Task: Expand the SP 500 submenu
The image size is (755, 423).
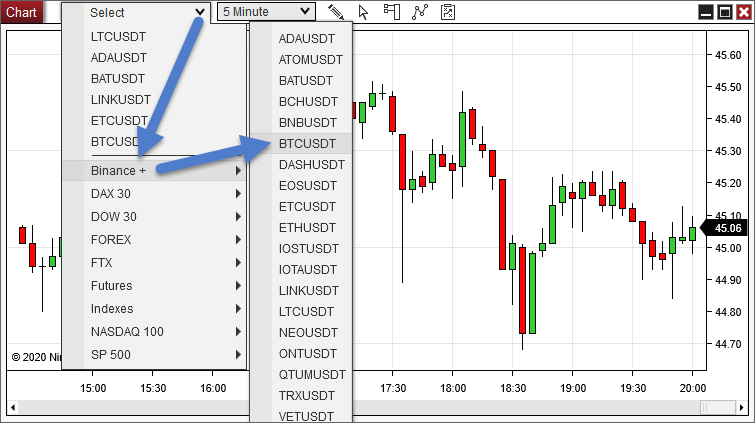Action: tap(154, 355)
